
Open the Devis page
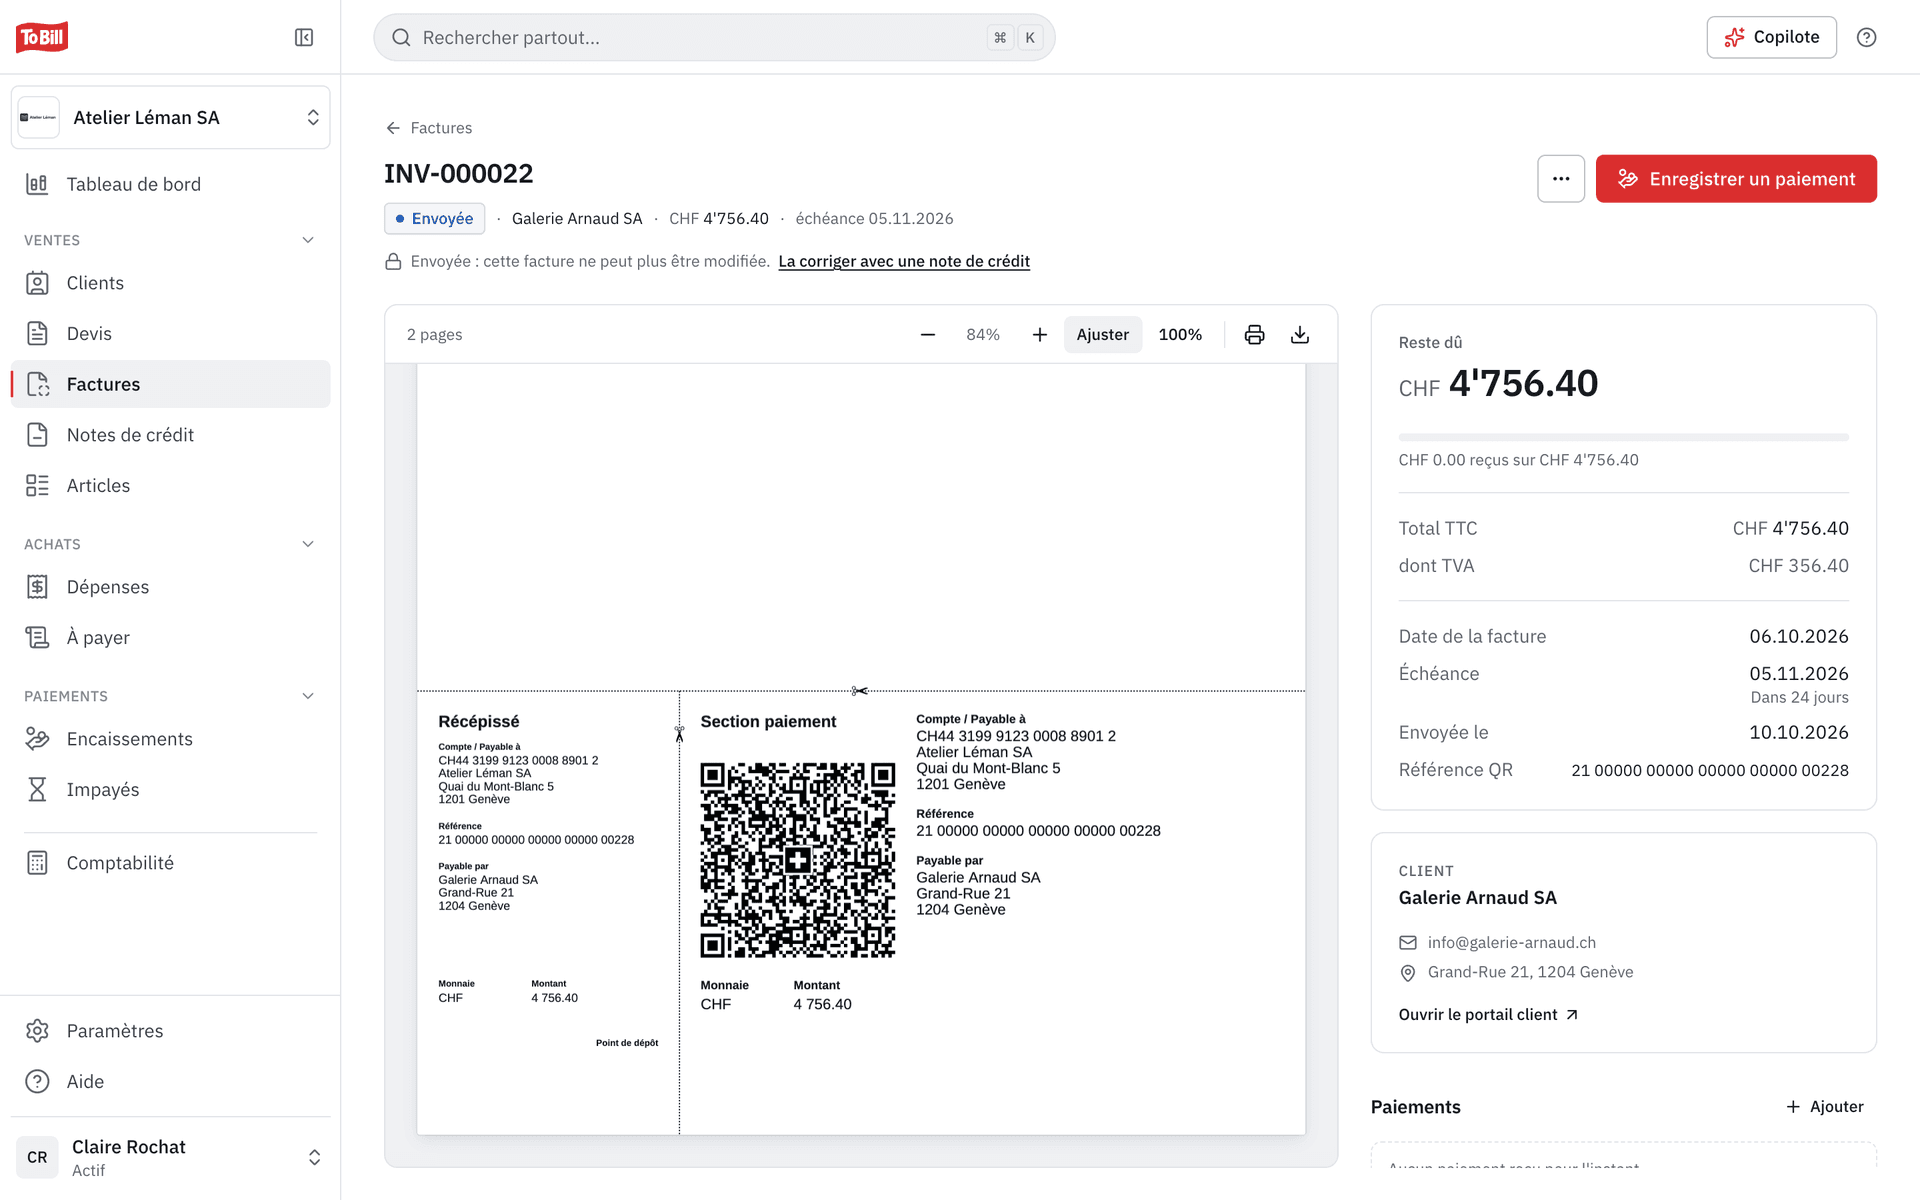170,334
